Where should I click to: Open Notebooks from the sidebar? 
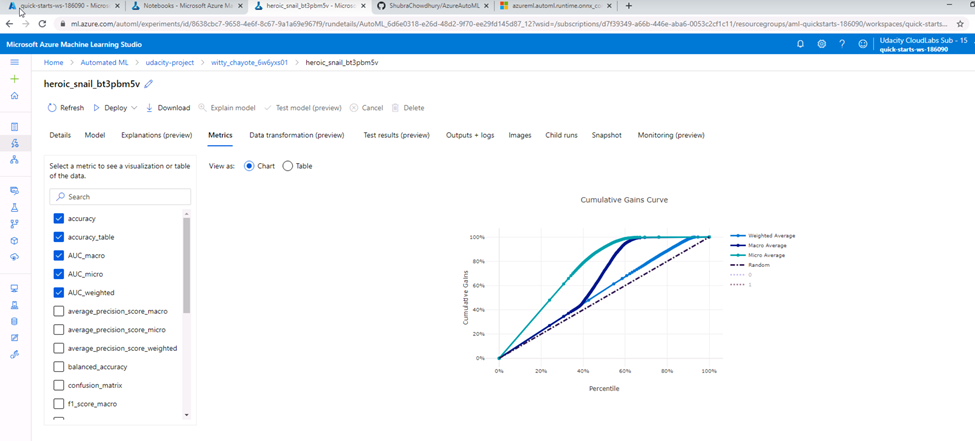click(15, 127)
